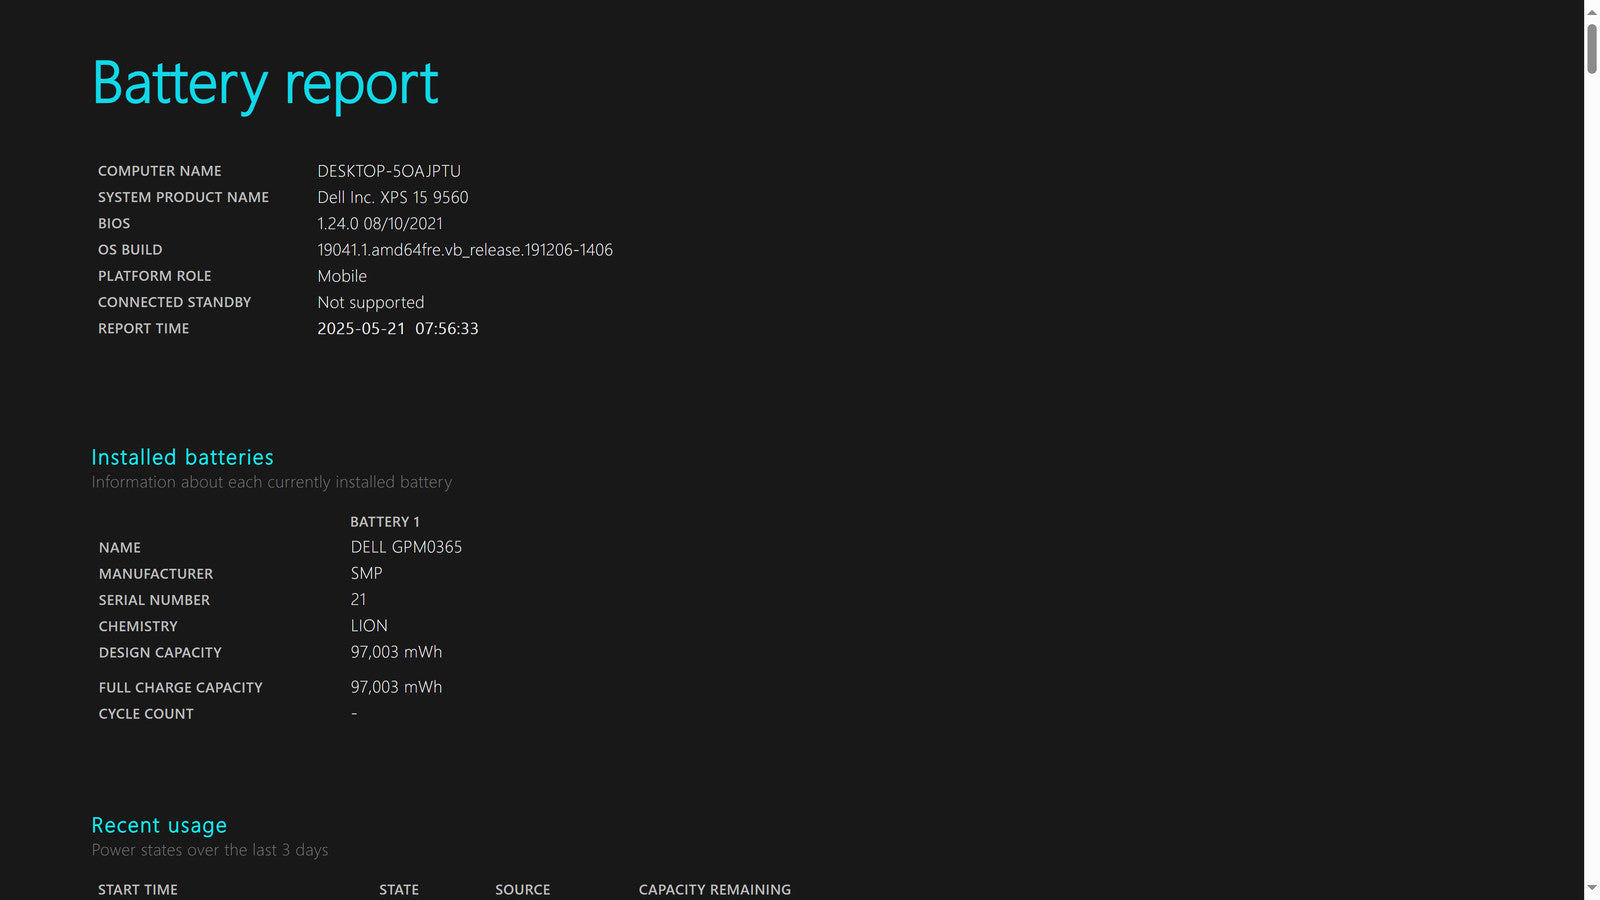Click the Installed batteries section heading

182,457
